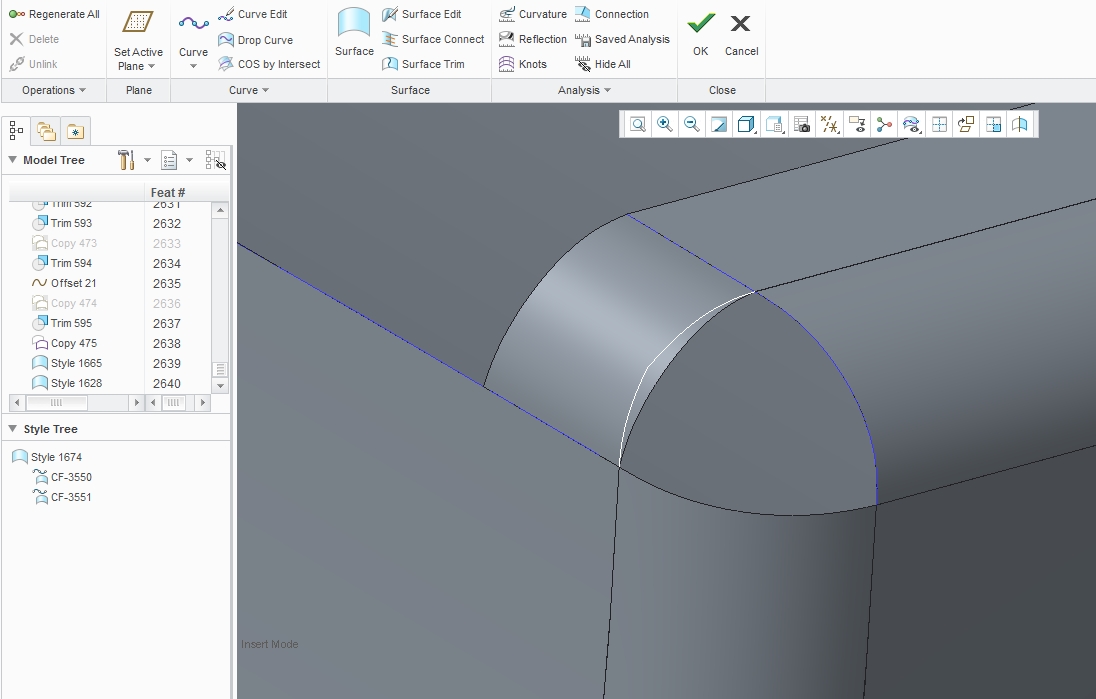Viewport: 1096px width, 699px height.
Task: Expand the Analysis group dropdown
Action: (x=584, y=90)
